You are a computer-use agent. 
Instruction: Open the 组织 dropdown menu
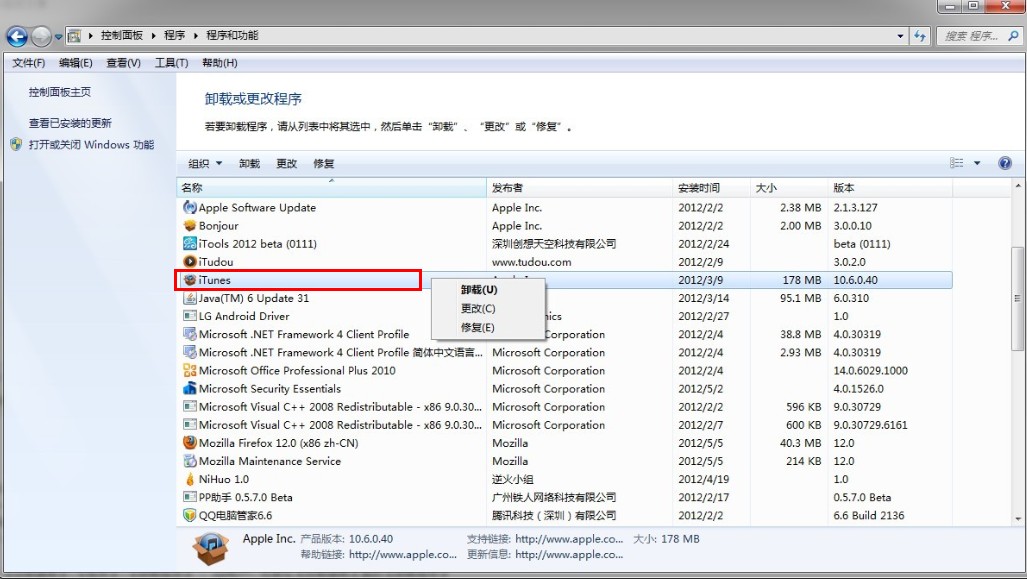click(x=205, y=163)
